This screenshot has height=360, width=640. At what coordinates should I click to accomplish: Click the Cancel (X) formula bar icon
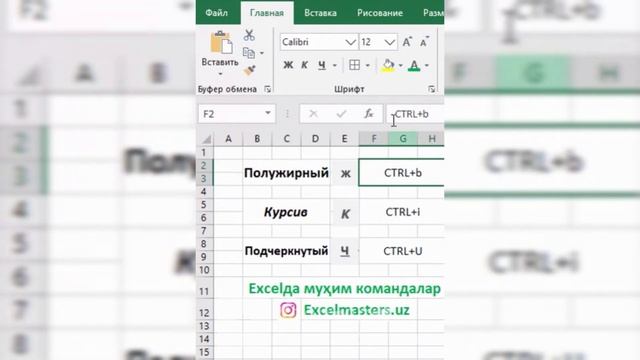313,114
